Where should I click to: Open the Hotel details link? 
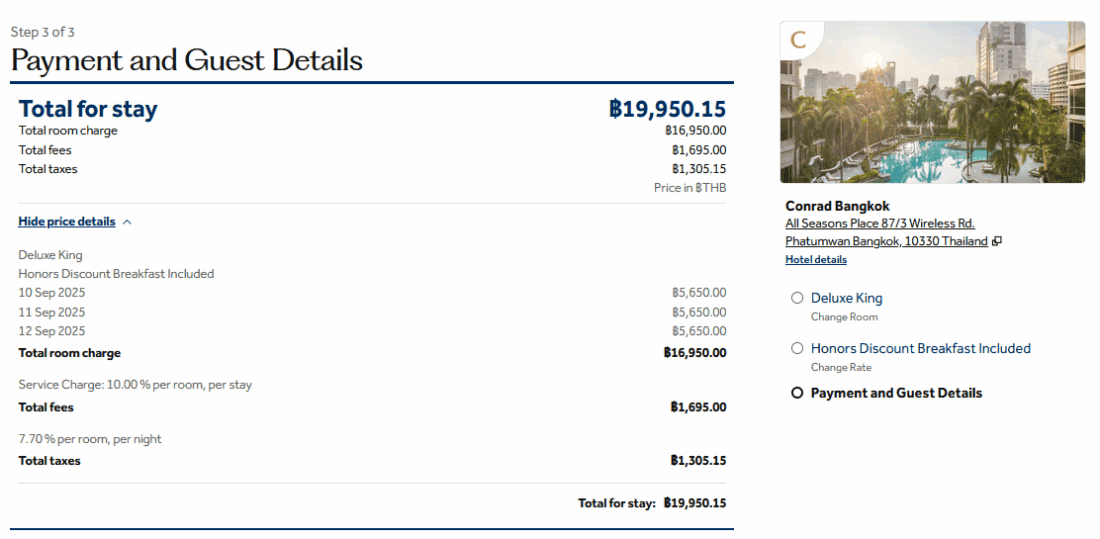tap(816, 260)
